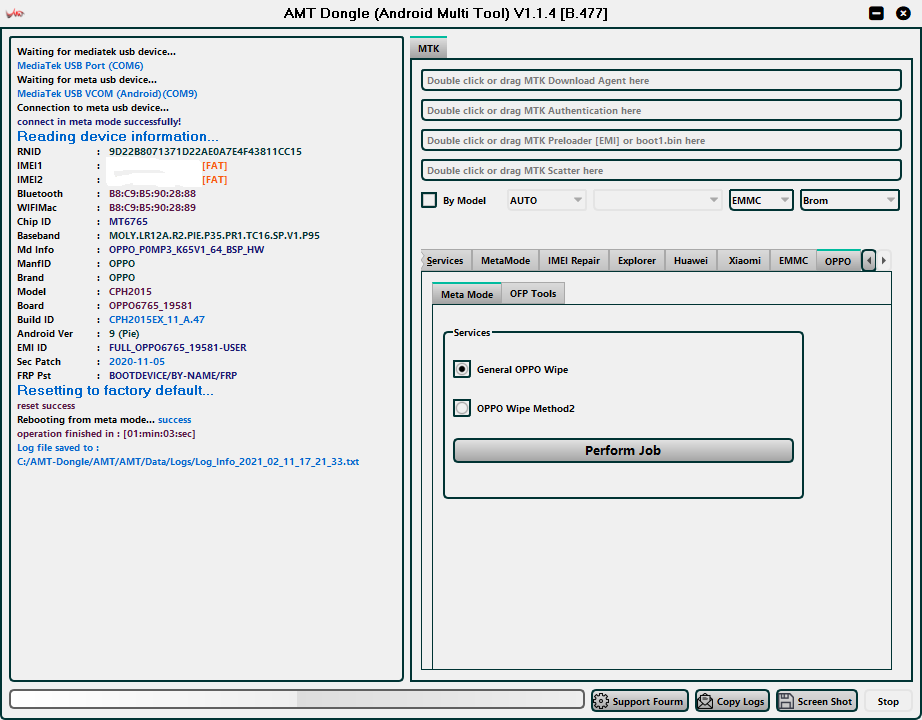The height and width of the screenshot is (720, 922).
Task: Click the MTK Download Agent field
Action: pyautogui.click(x=662, y=81)
